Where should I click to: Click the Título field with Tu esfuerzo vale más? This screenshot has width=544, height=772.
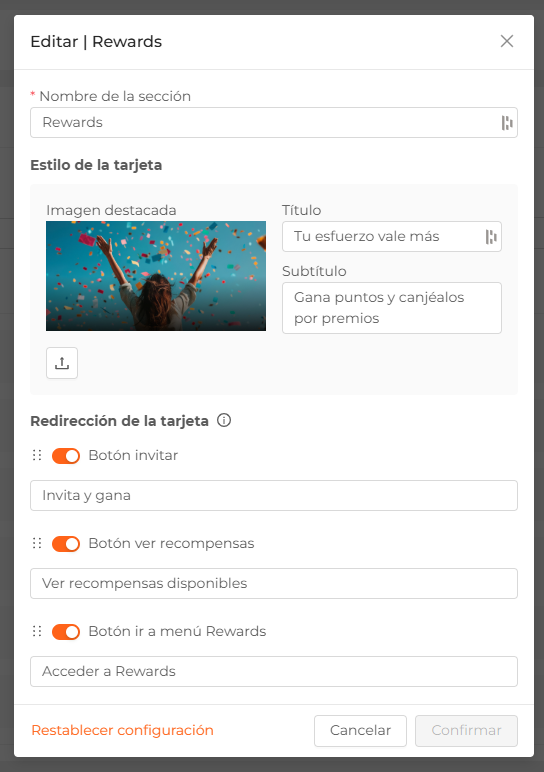click(392, 237)
